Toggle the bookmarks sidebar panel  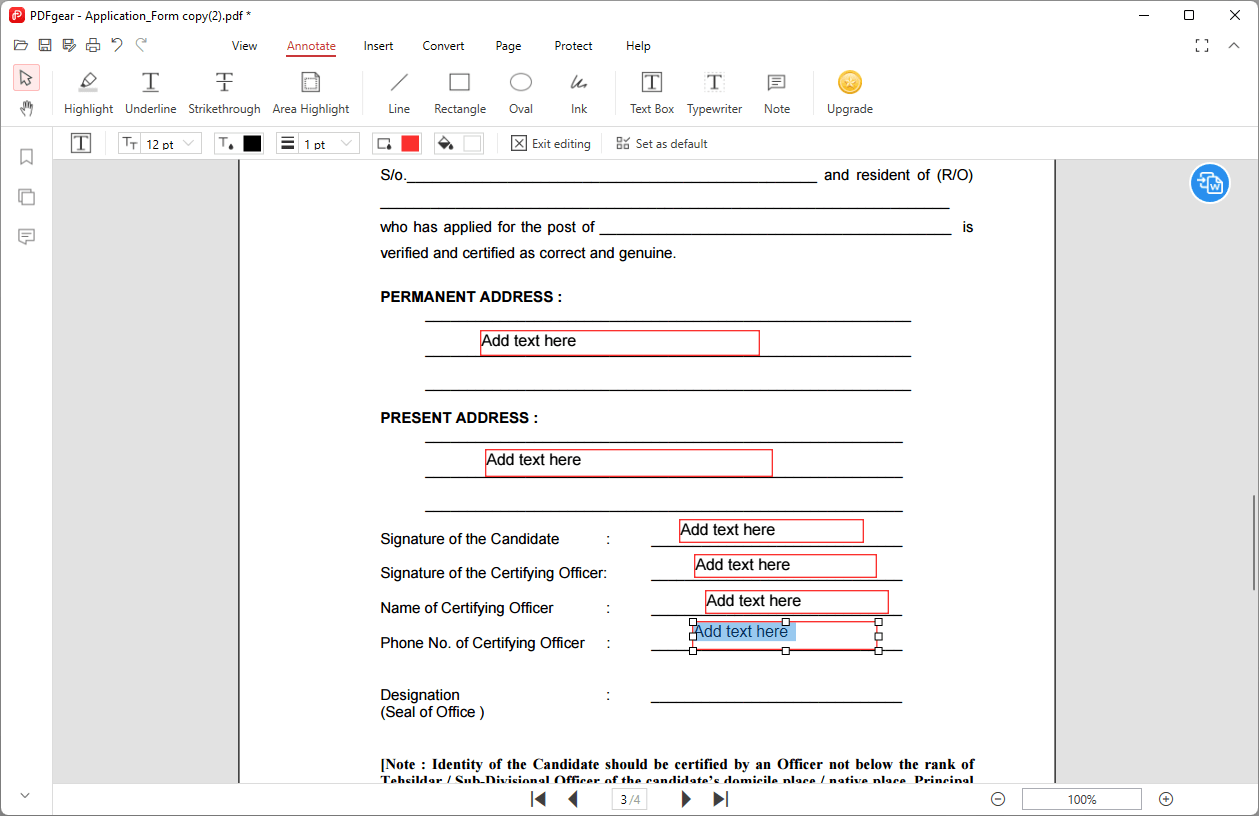point(26,157)
